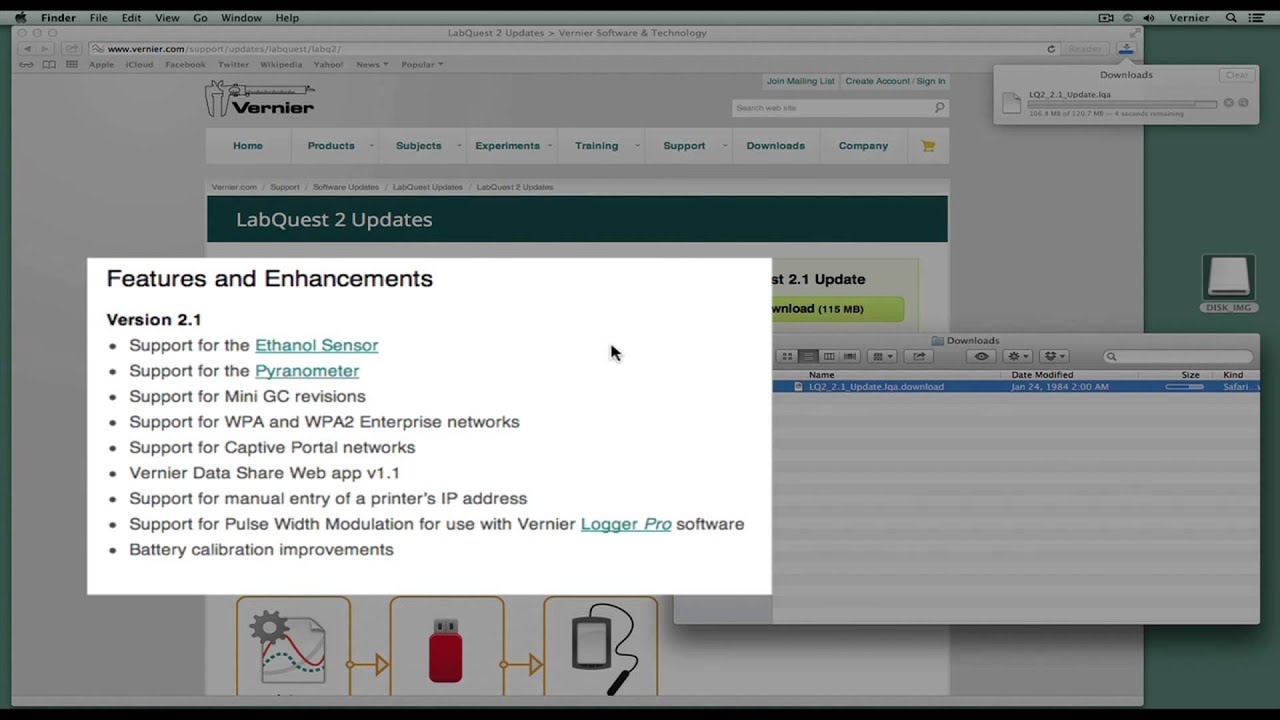Screen dimensions: 1280x720
Task: Open the Help menu
Action: [287, 17]
